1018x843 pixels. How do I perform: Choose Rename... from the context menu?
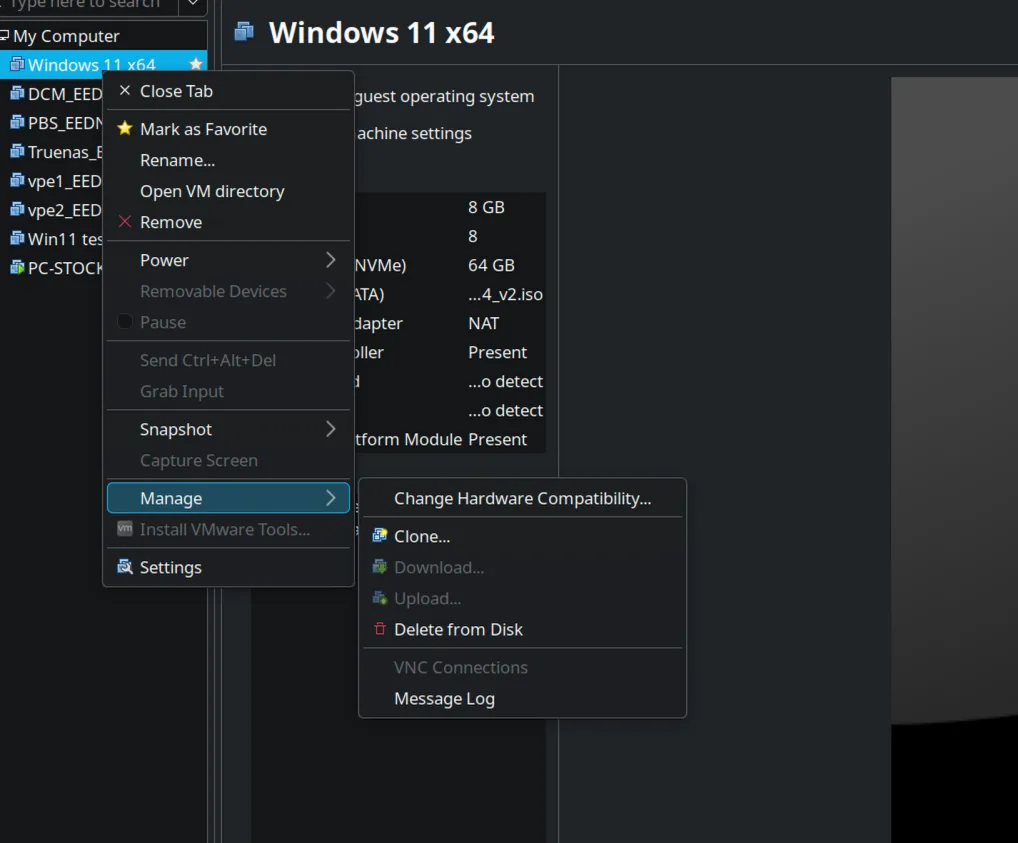click(229, 160)
